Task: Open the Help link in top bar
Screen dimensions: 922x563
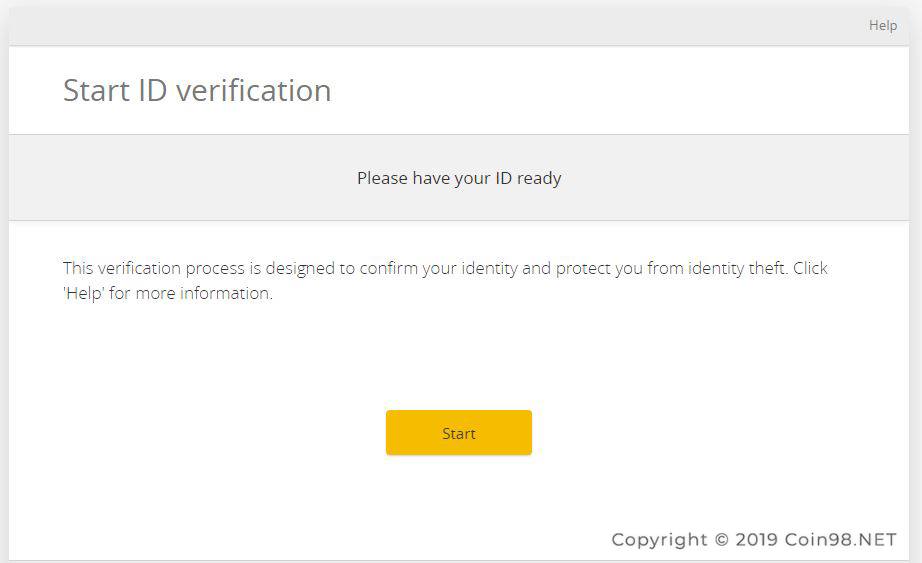Action: [883, 25]
